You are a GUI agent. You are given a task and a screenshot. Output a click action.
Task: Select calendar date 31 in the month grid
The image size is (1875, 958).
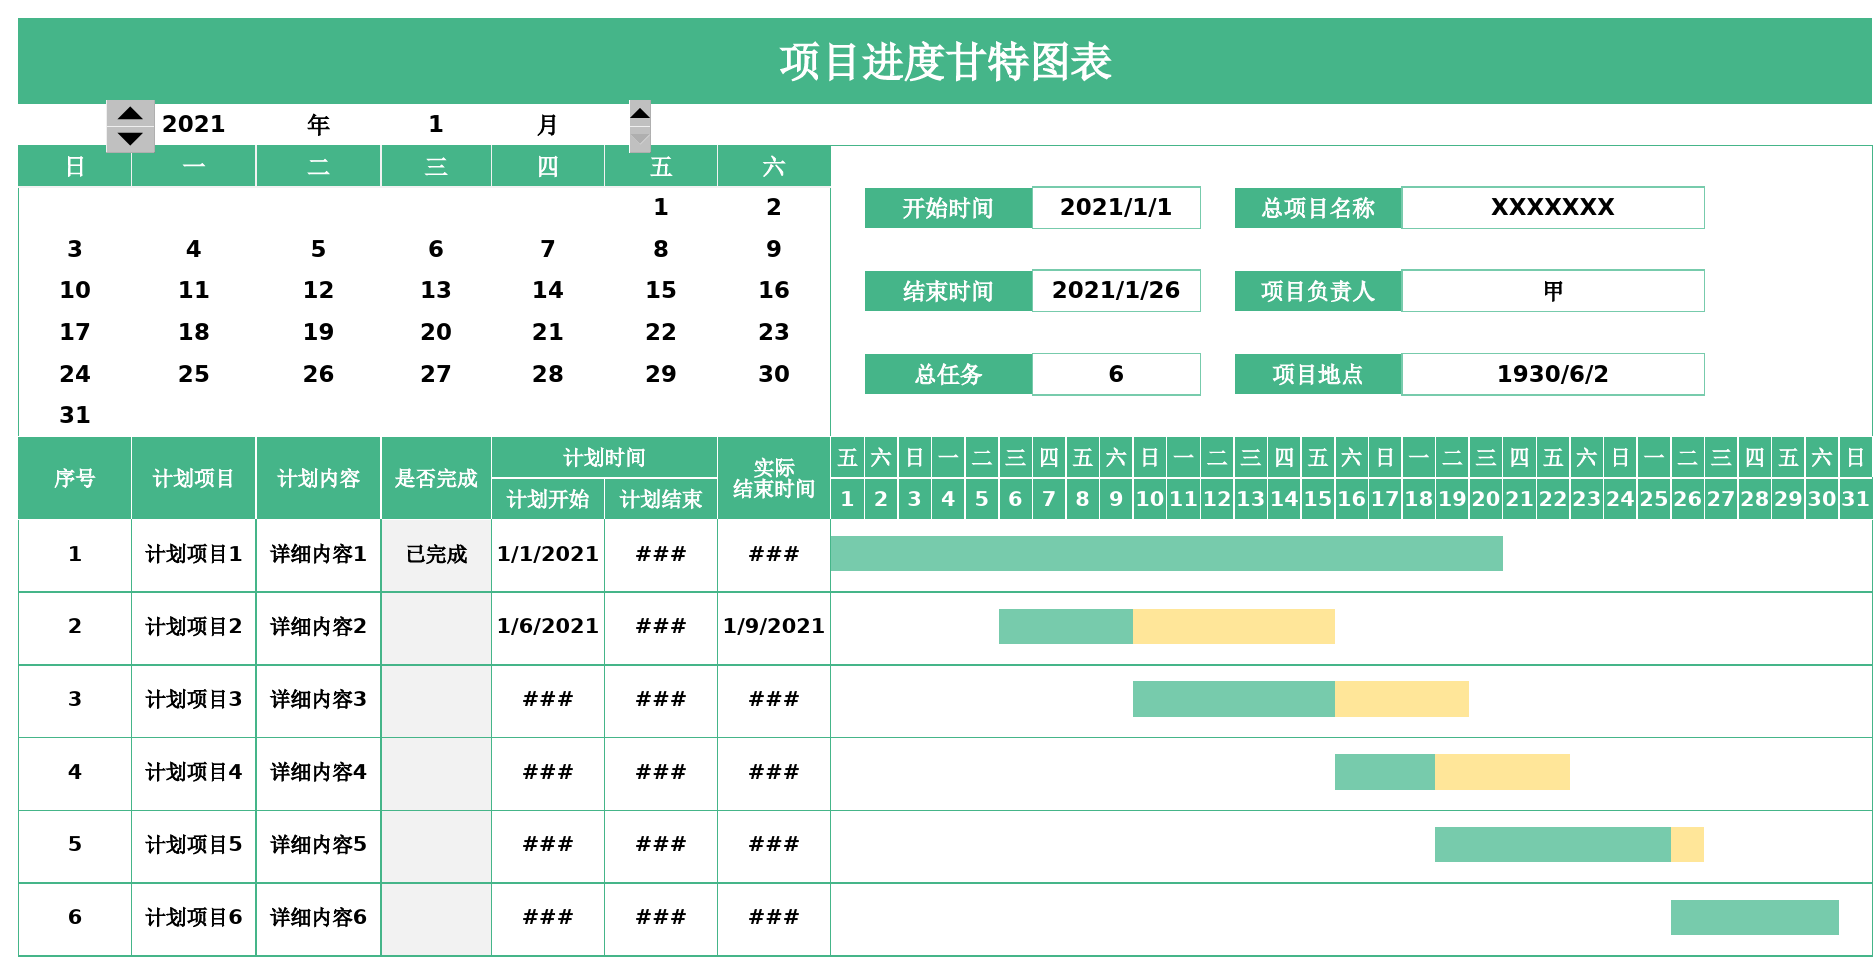[75, 415]
